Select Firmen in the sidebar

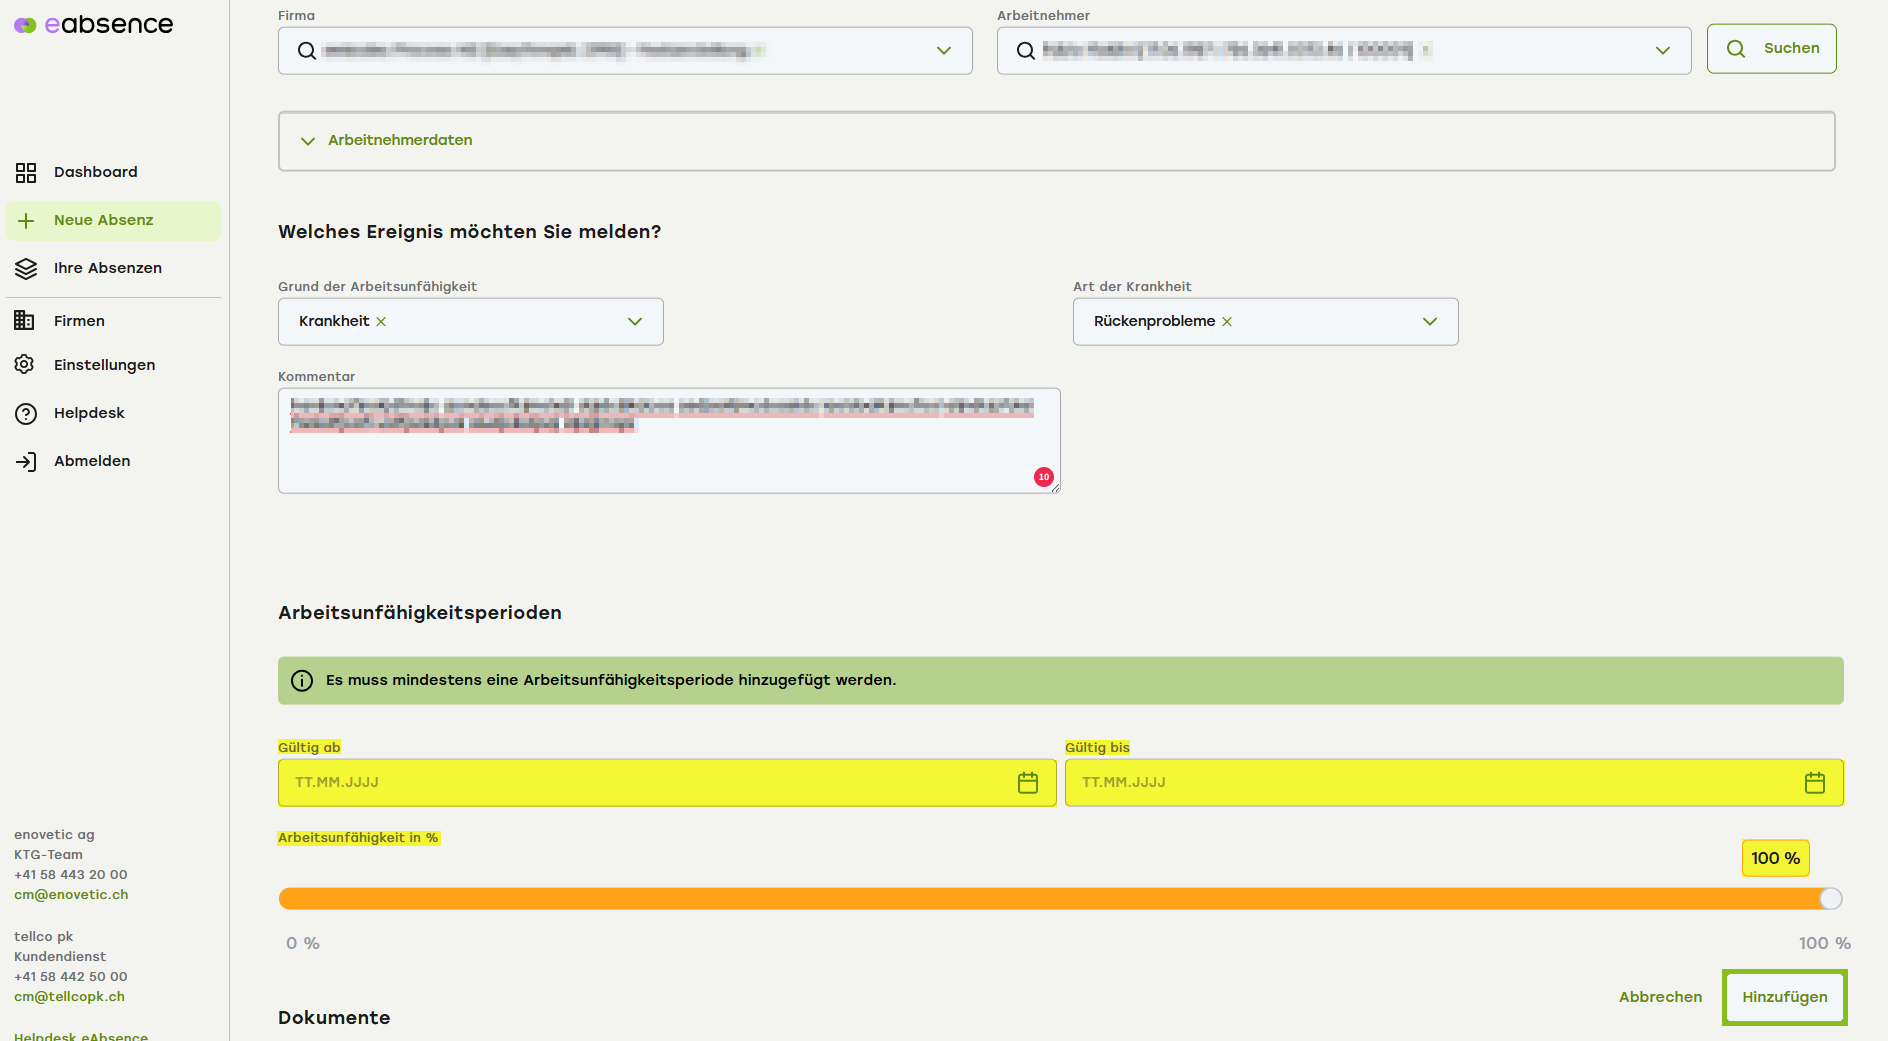click(x=79, y=321)
